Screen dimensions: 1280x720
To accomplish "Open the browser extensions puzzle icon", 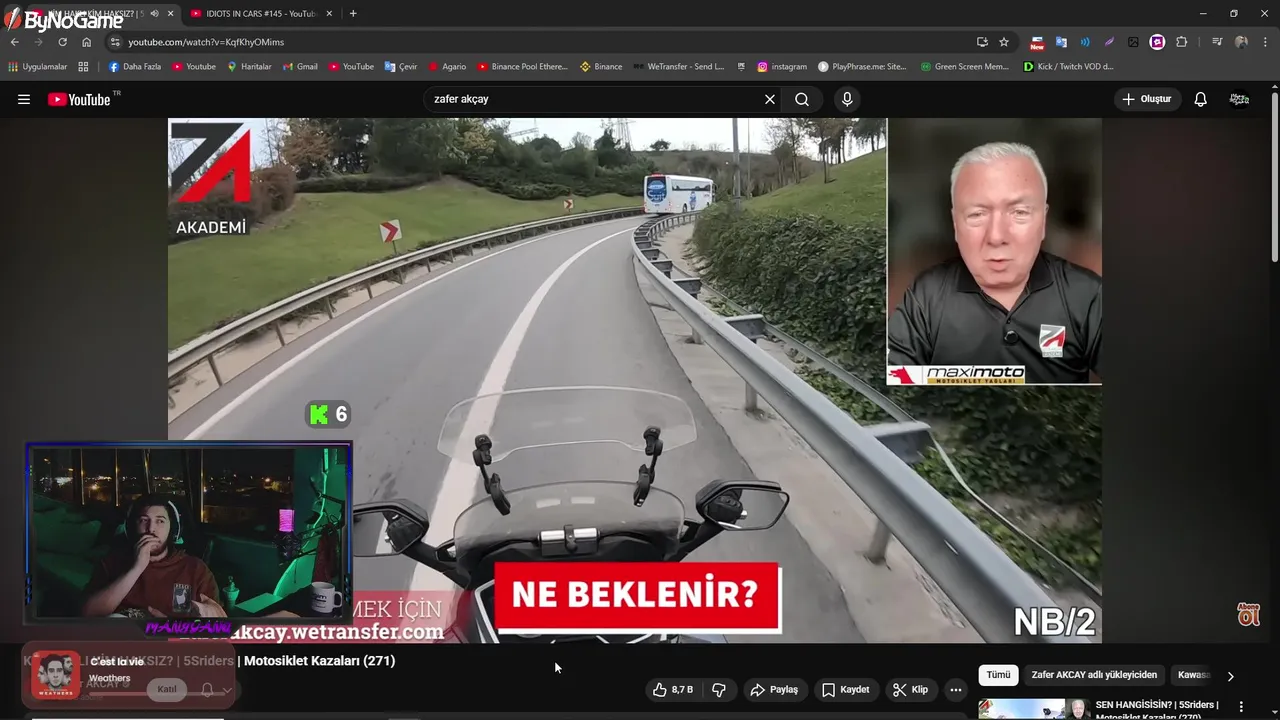I will coord(1181,42).
